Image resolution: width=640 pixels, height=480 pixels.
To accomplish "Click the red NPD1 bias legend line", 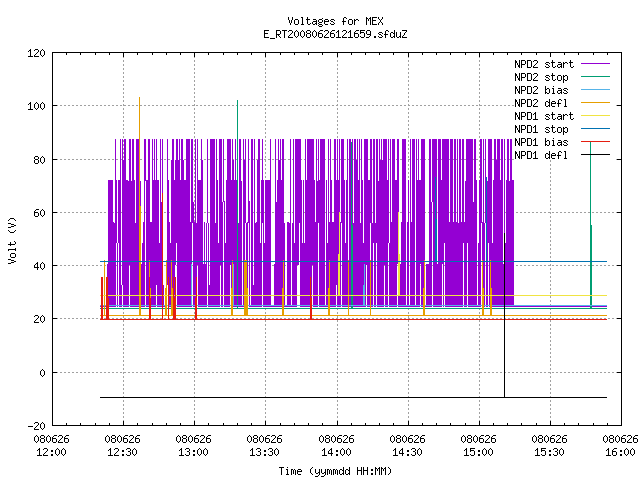I will point(596,142).
